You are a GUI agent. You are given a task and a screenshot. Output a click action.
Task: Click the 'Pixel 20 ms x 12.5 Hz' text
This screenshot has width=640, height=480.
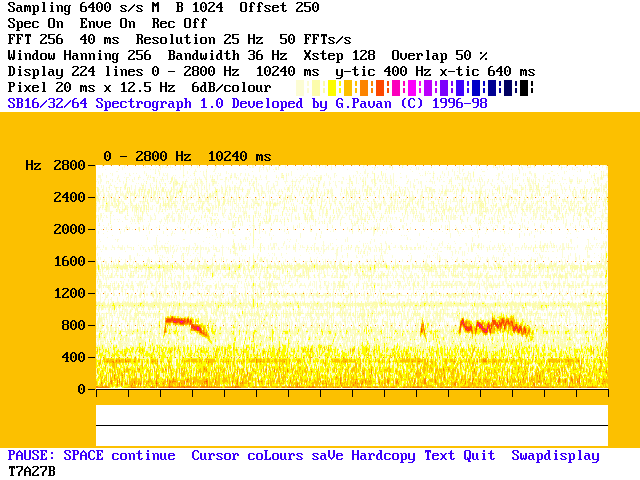pos(91,88)
